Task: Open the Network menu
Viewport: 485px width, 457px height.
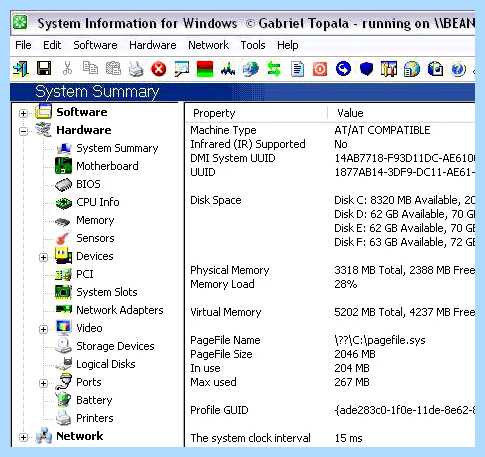Action: click(208, 45)
